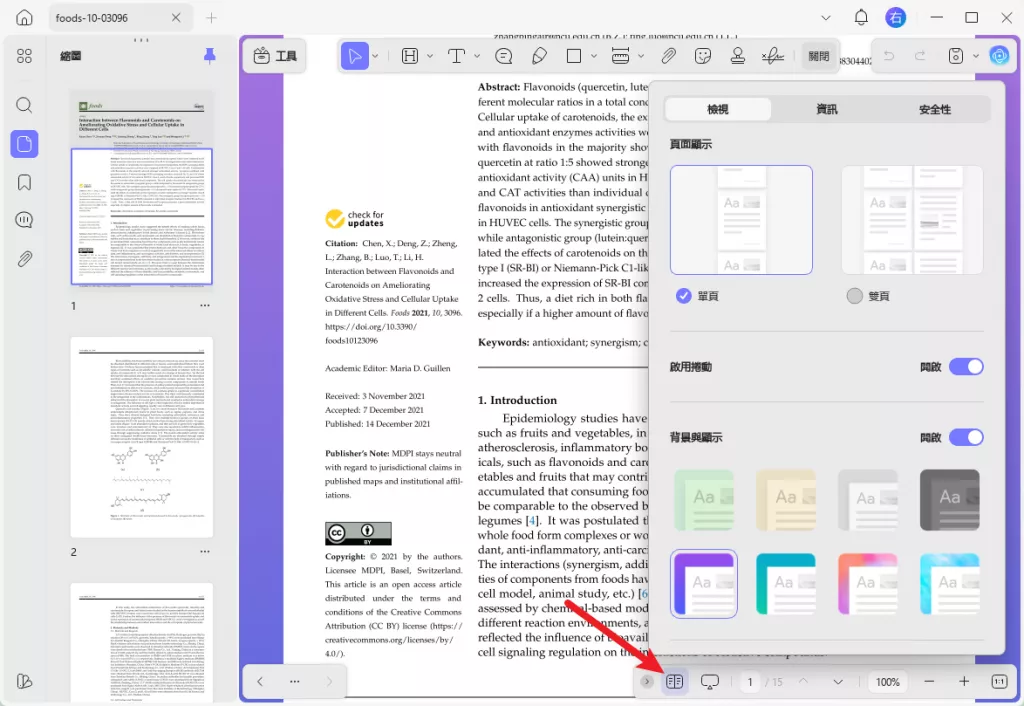The height and width of the screenshot is (706, 1024).
Task: Select the 單頁 single page radio option
Action: 684,296
